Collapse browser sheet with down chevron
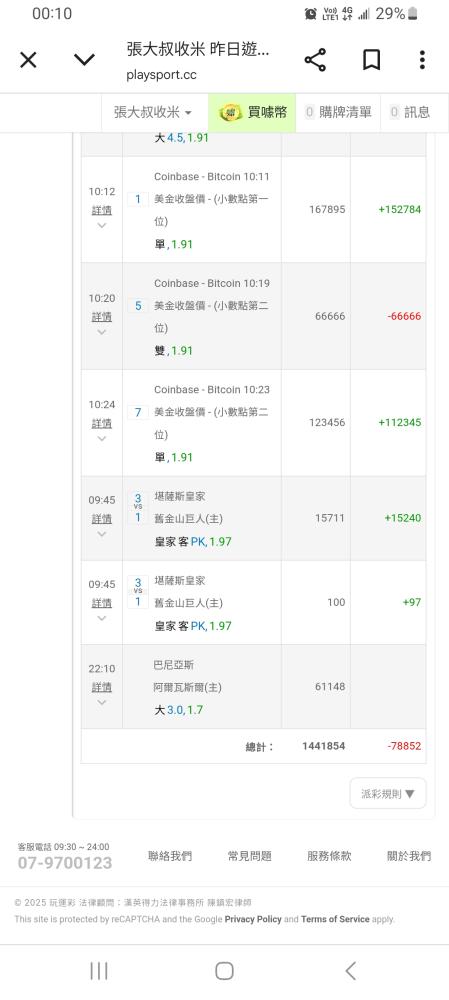Image resolution: width=449 pixels, height=1000 pixels. 84,60
